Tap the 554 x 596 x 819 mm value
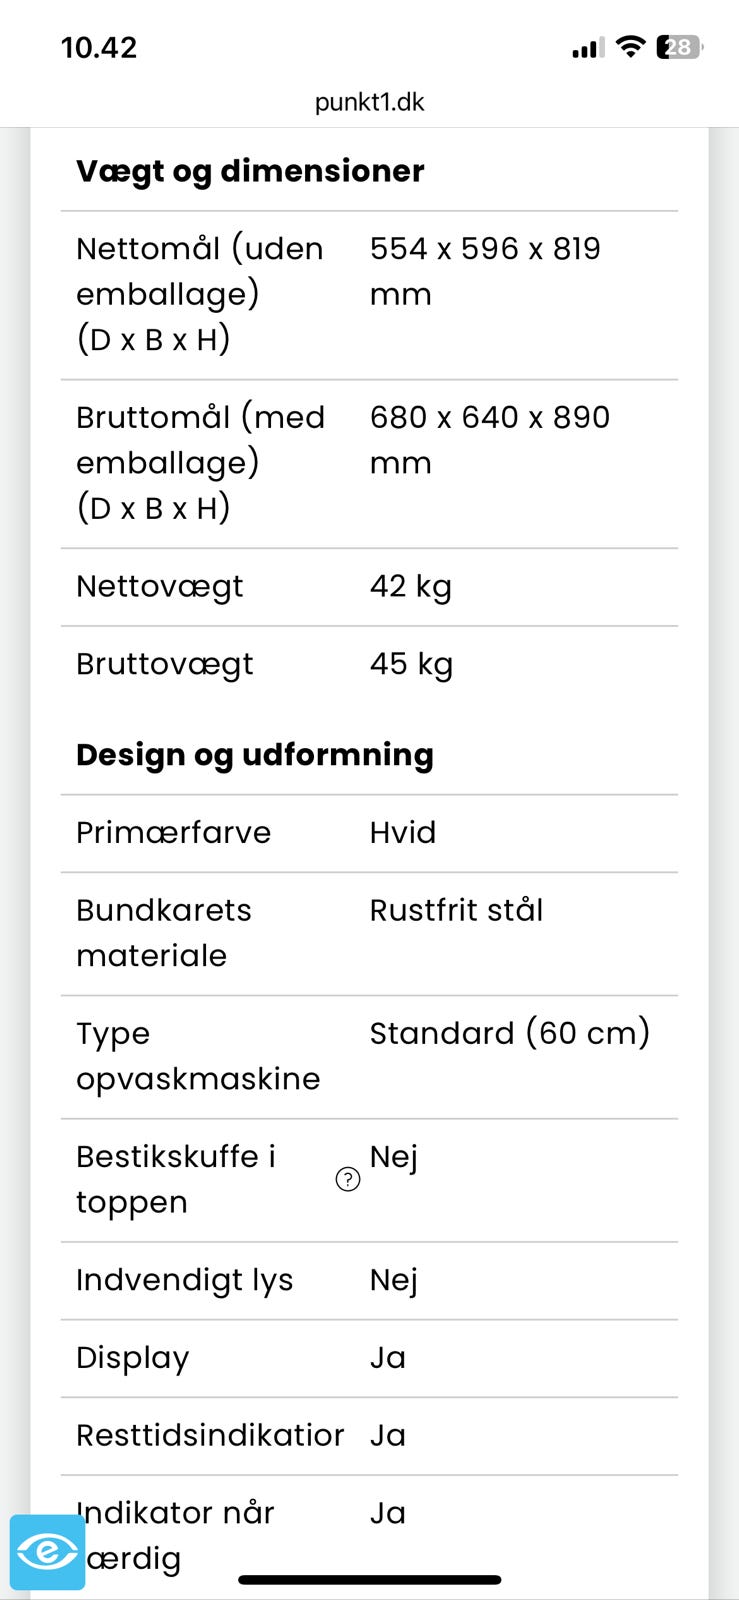This screenshot has width=739, height=1600. (485, 271)
